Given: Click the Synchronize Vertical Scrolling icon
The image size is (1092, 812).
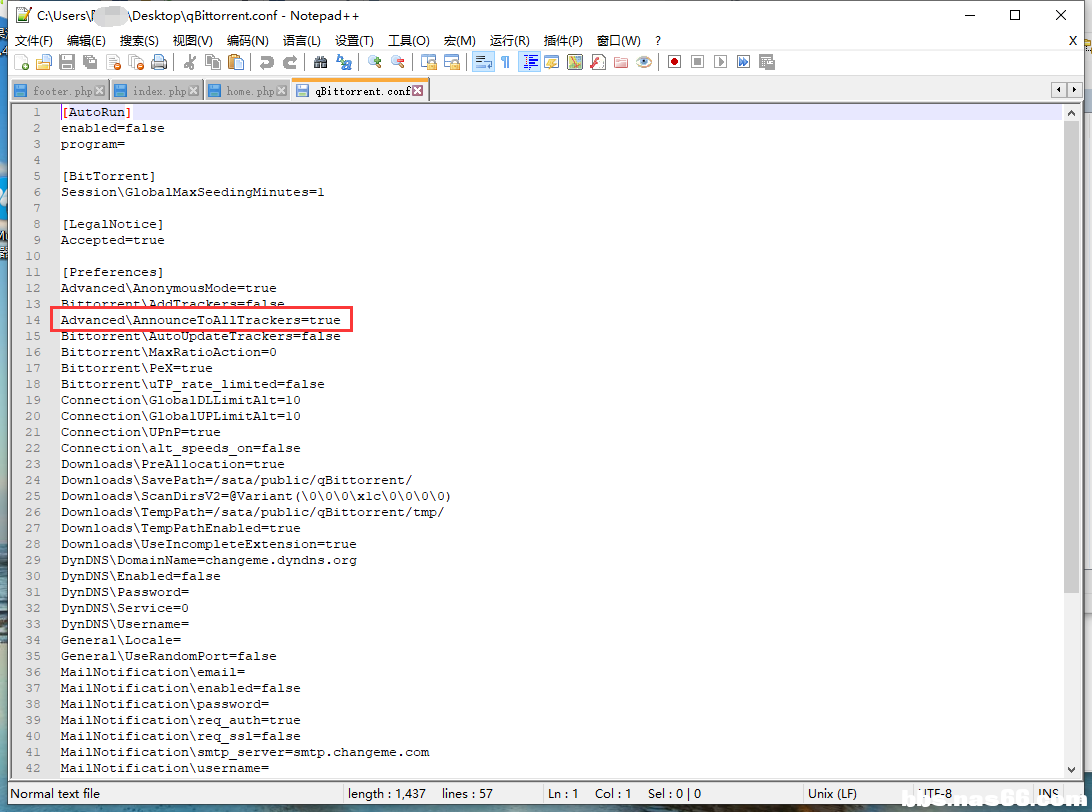Looking at the screenshot, I should tap(428, 63).
